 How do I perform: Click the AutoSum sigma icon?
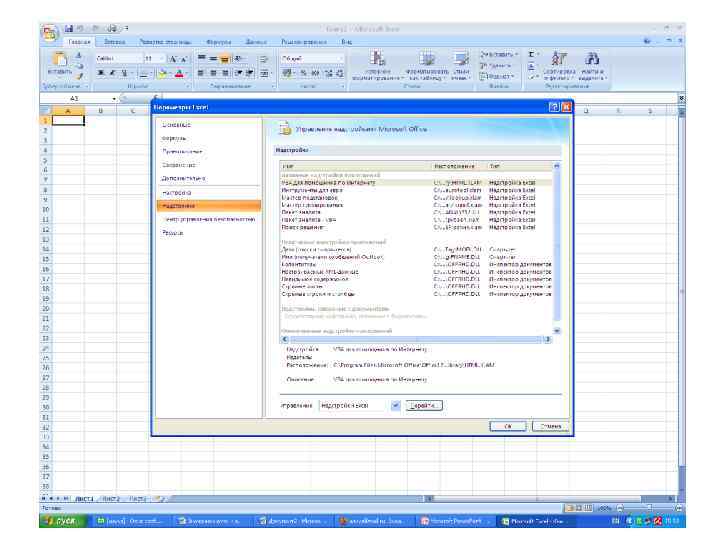coord(532,54)
